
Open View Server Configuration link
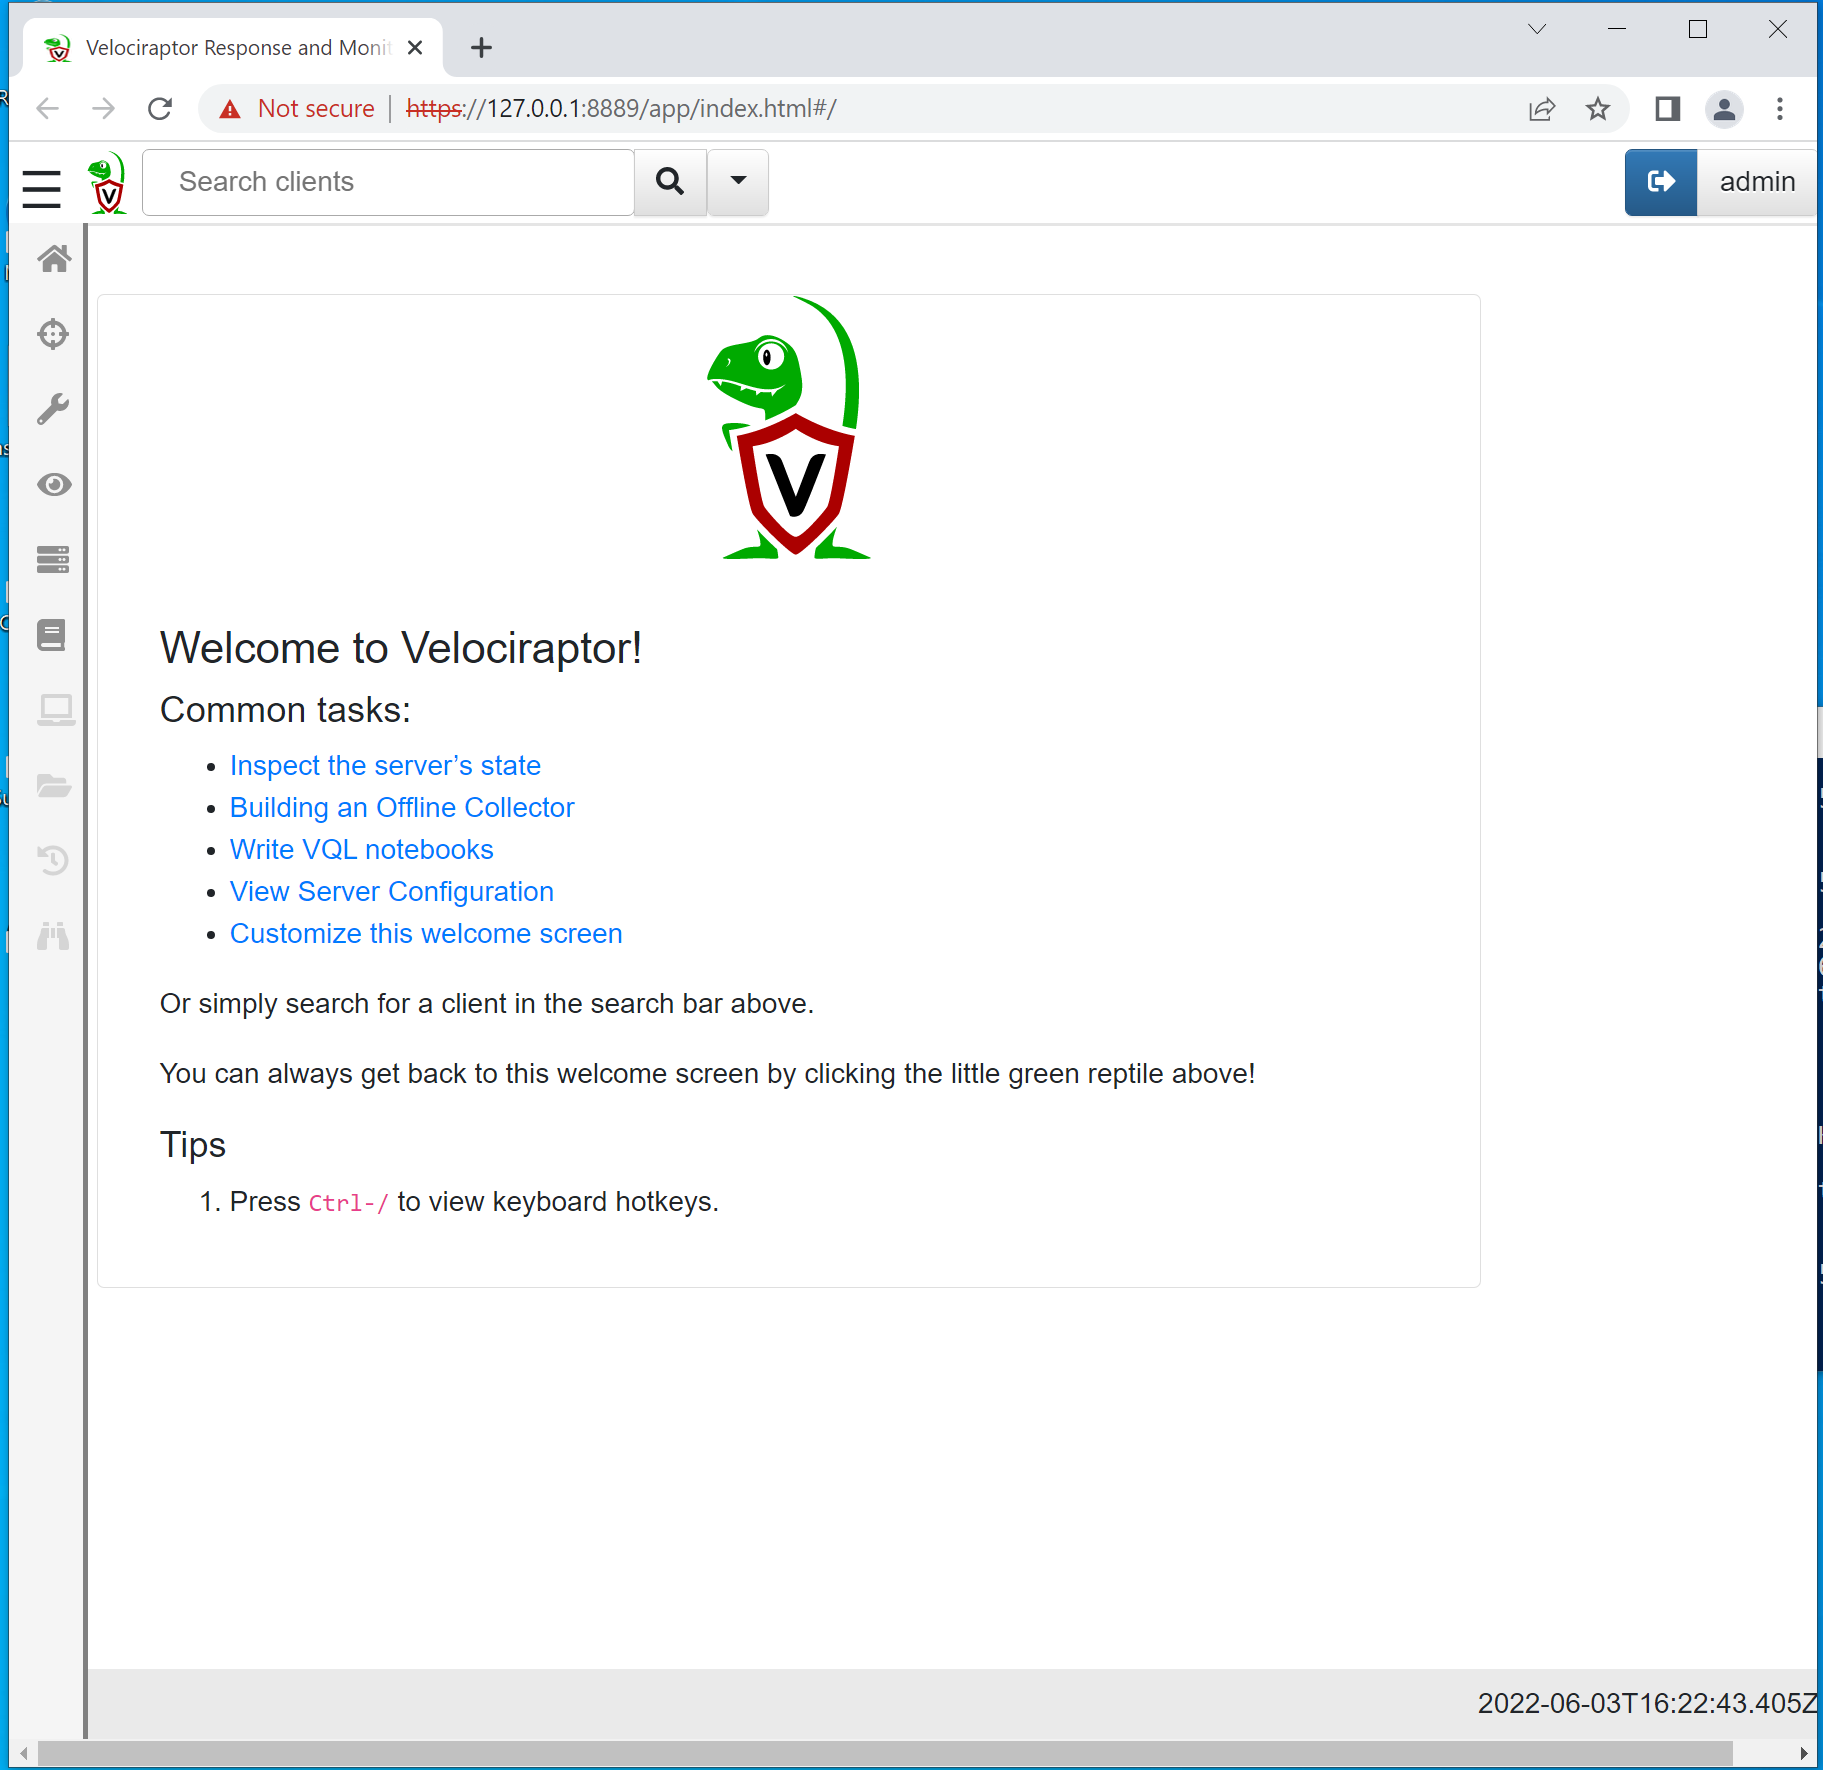[392, 891]
